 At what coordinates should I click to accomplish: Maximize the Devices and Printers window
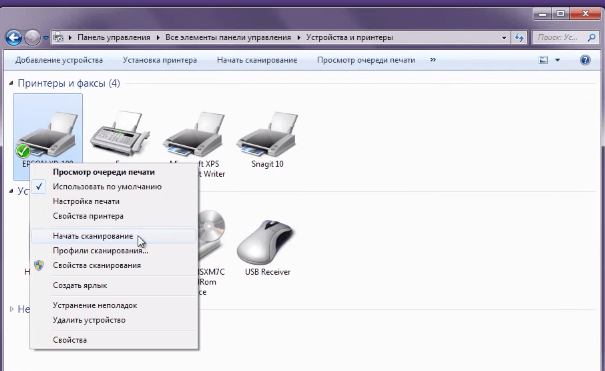click(x=561, y=14)
